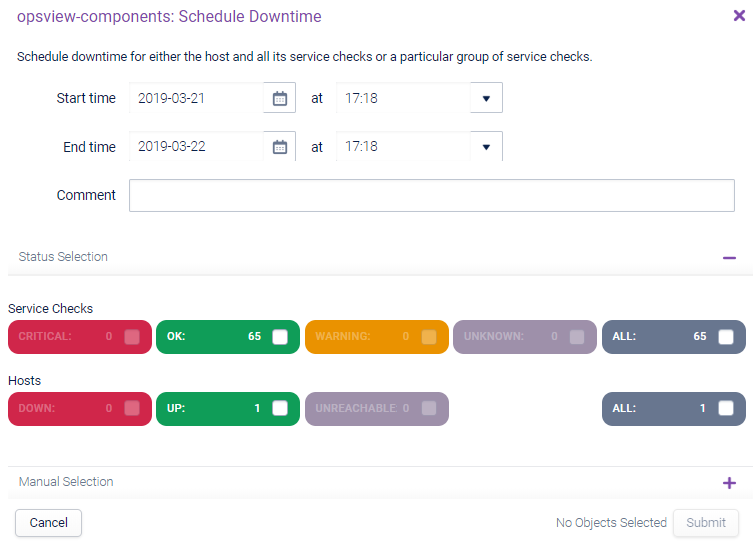Click the dialog title opsview-components: Schedule Downtime

click(x=169, y=16)
